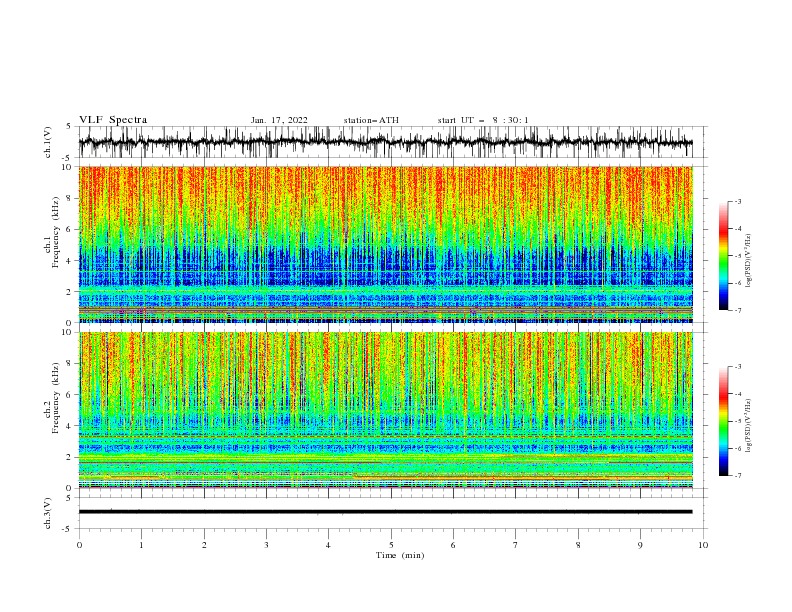Click inside the ch.2 spectrogram panel
Screen dimensions: 792x612
tap(385, 410)
